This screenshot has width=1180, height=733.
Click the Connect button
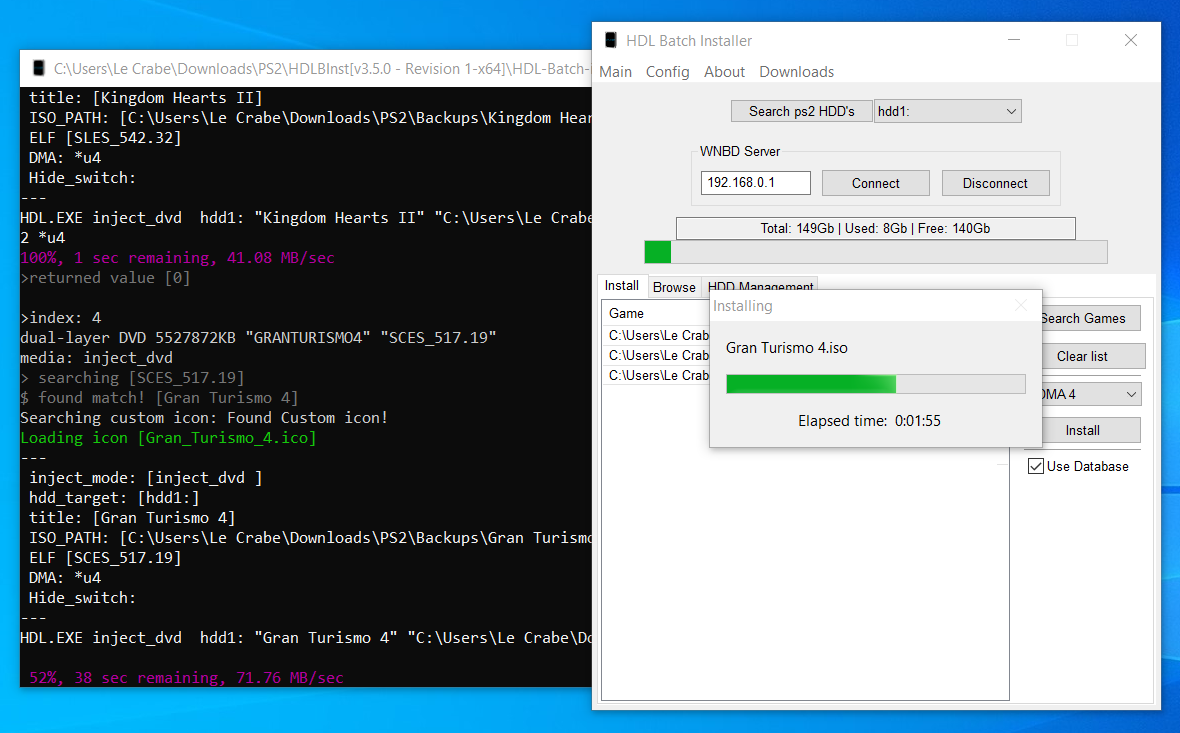coord(875,183)
